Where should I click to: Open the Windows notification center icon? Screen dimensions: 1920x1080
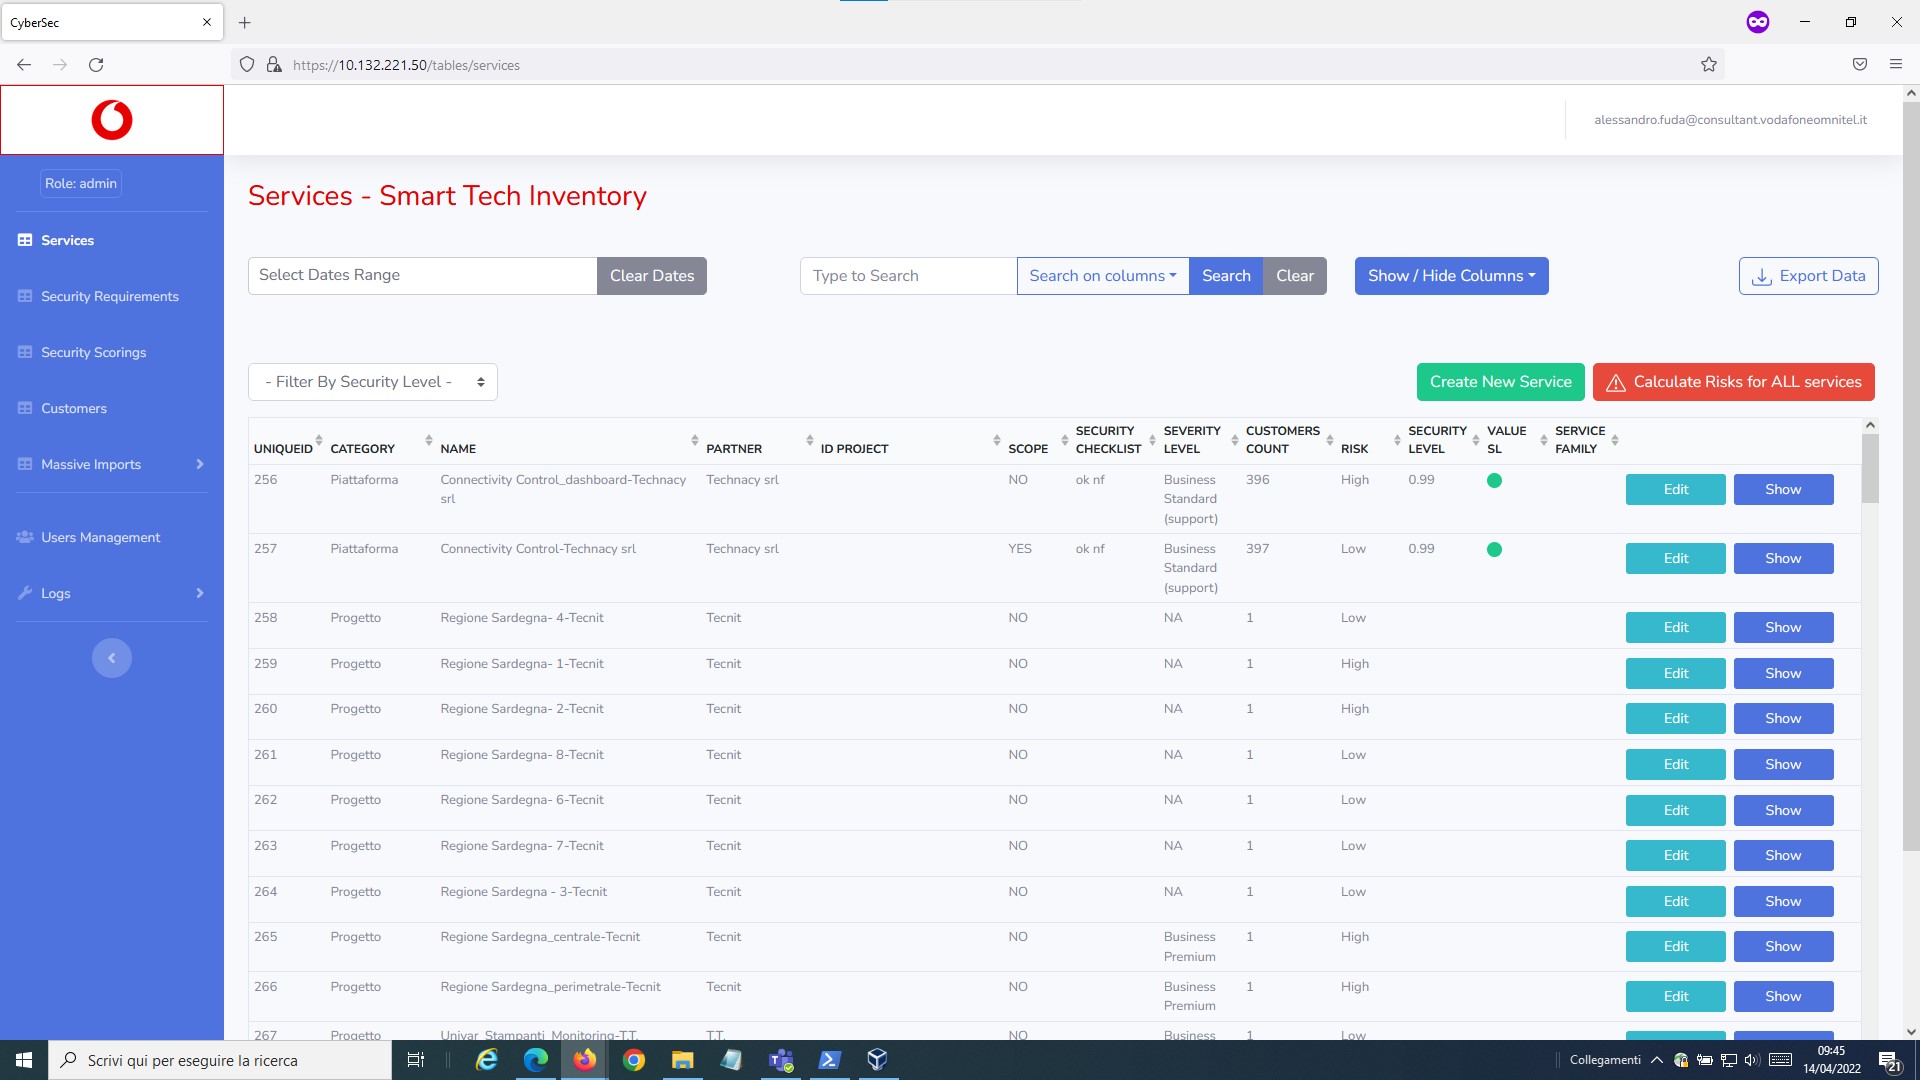(x=1890, y=1060)
